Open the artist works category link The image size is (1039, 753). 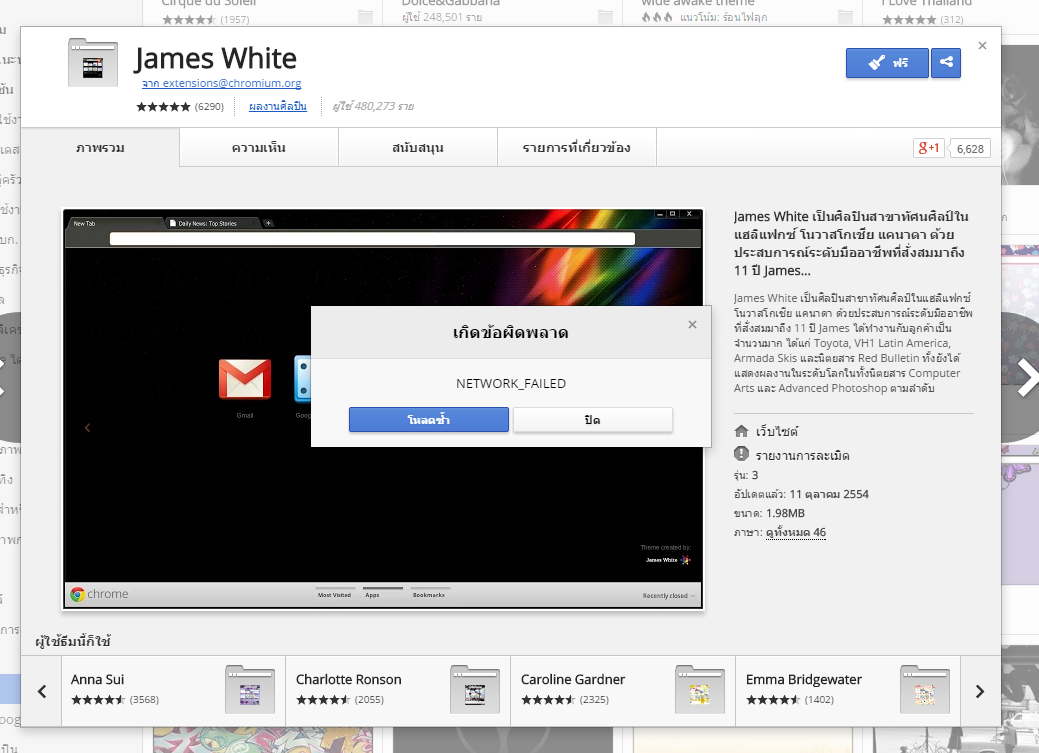pos(278,106)
